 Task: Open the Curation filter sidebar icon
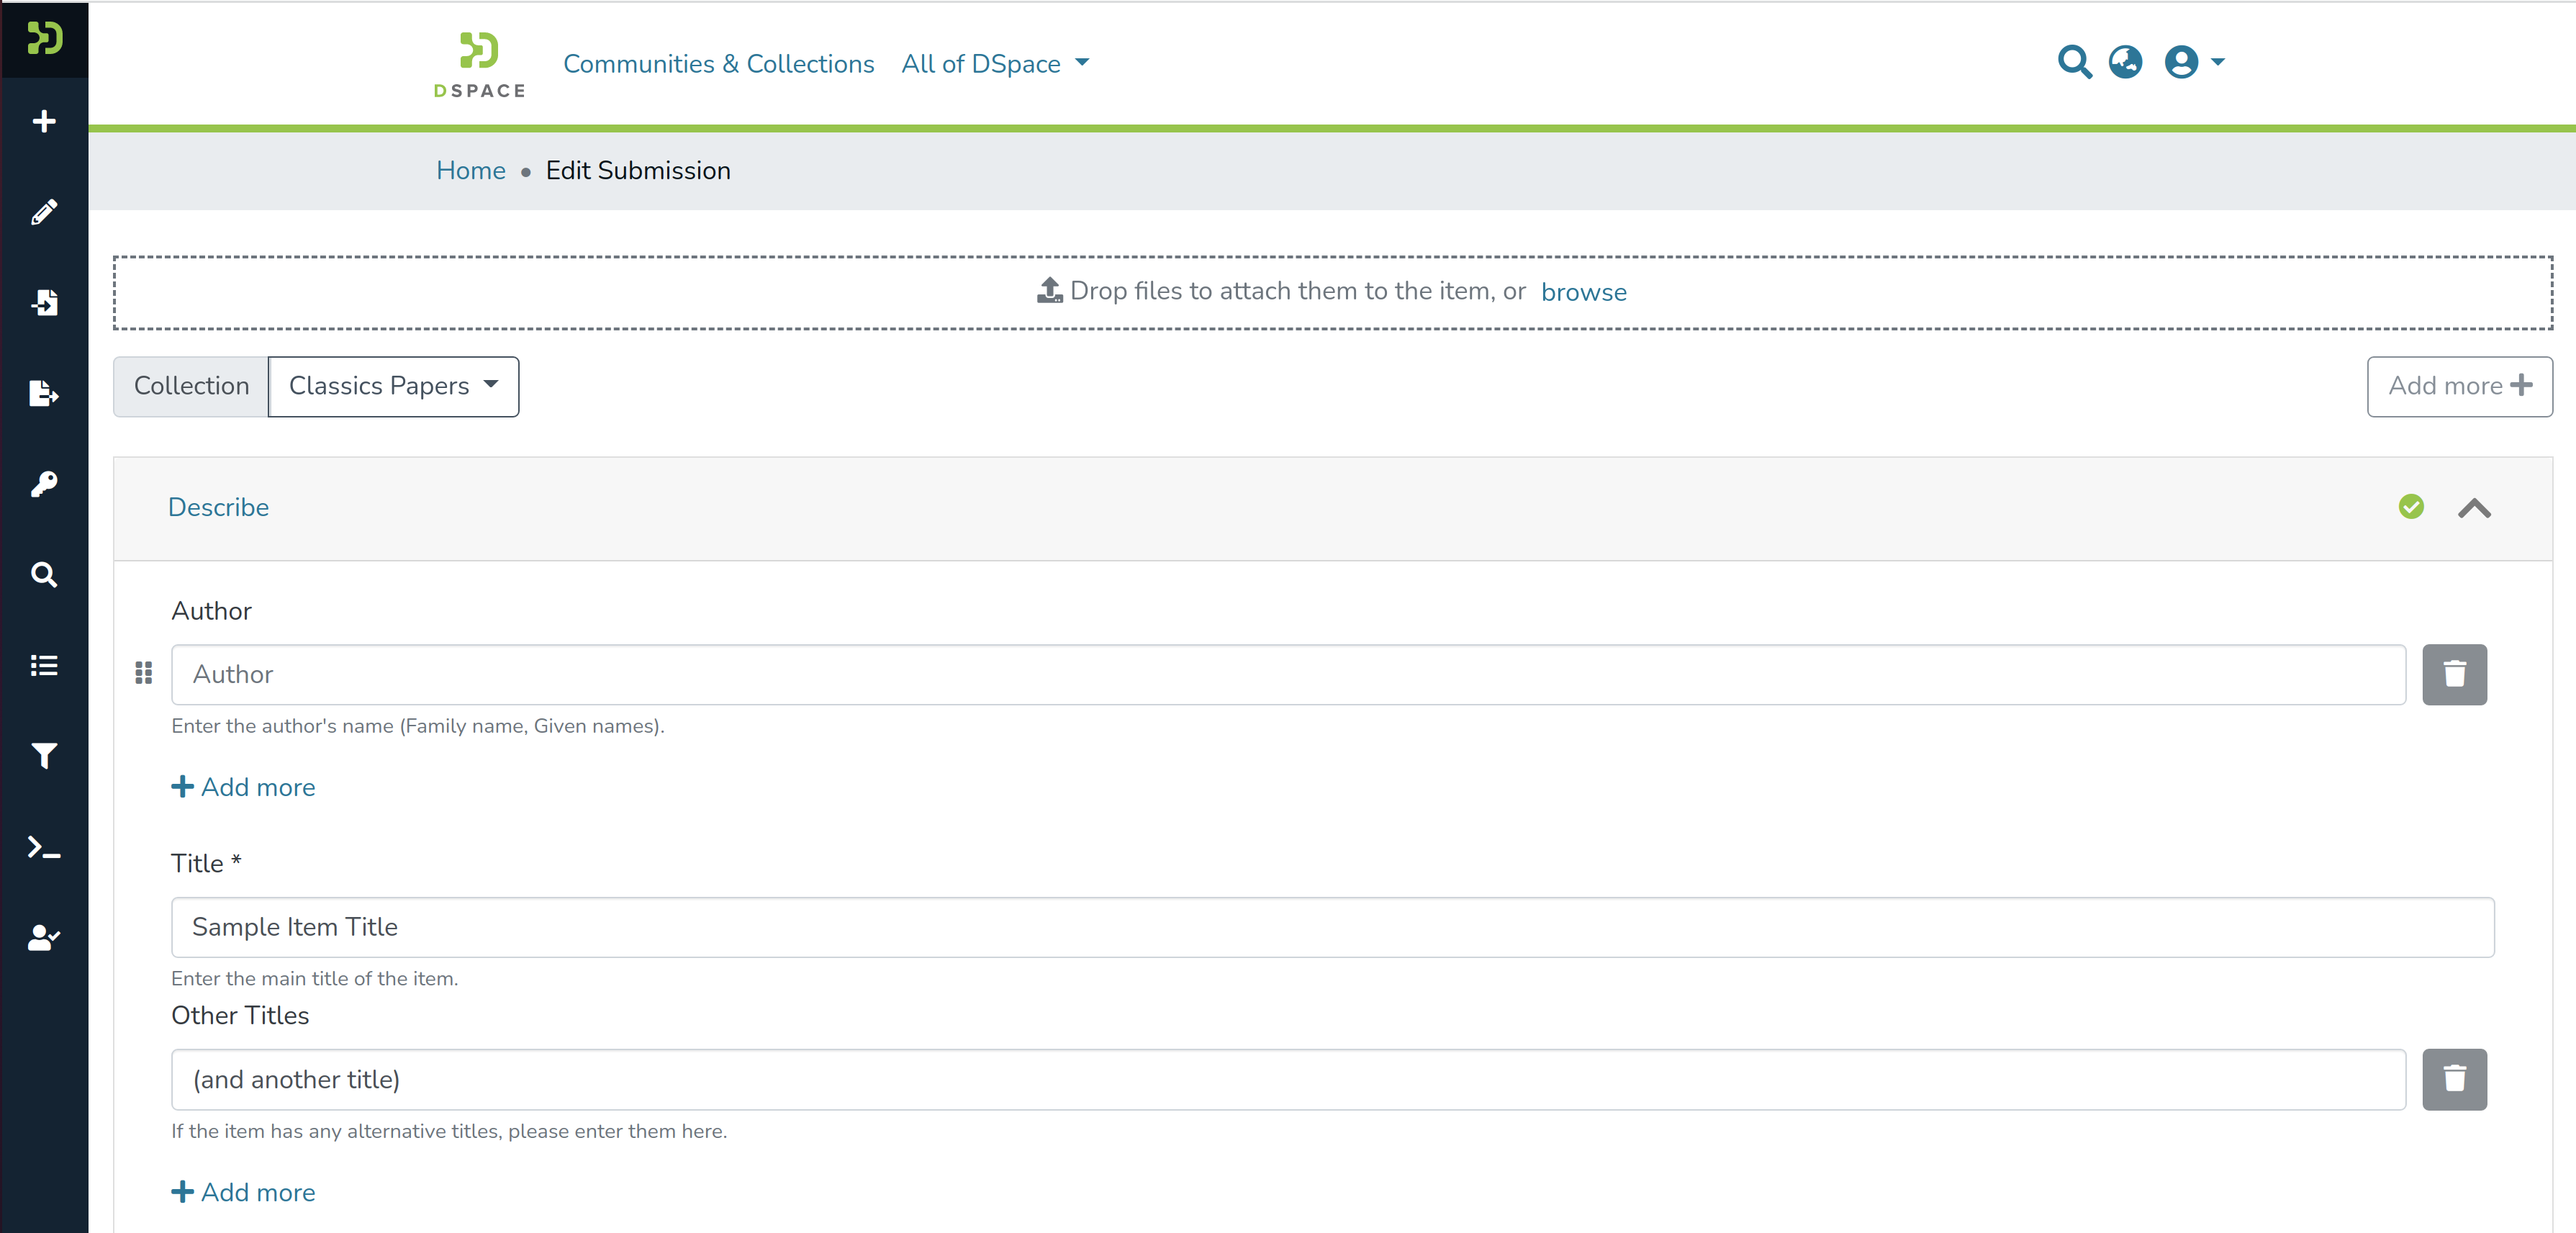[44, 756]
